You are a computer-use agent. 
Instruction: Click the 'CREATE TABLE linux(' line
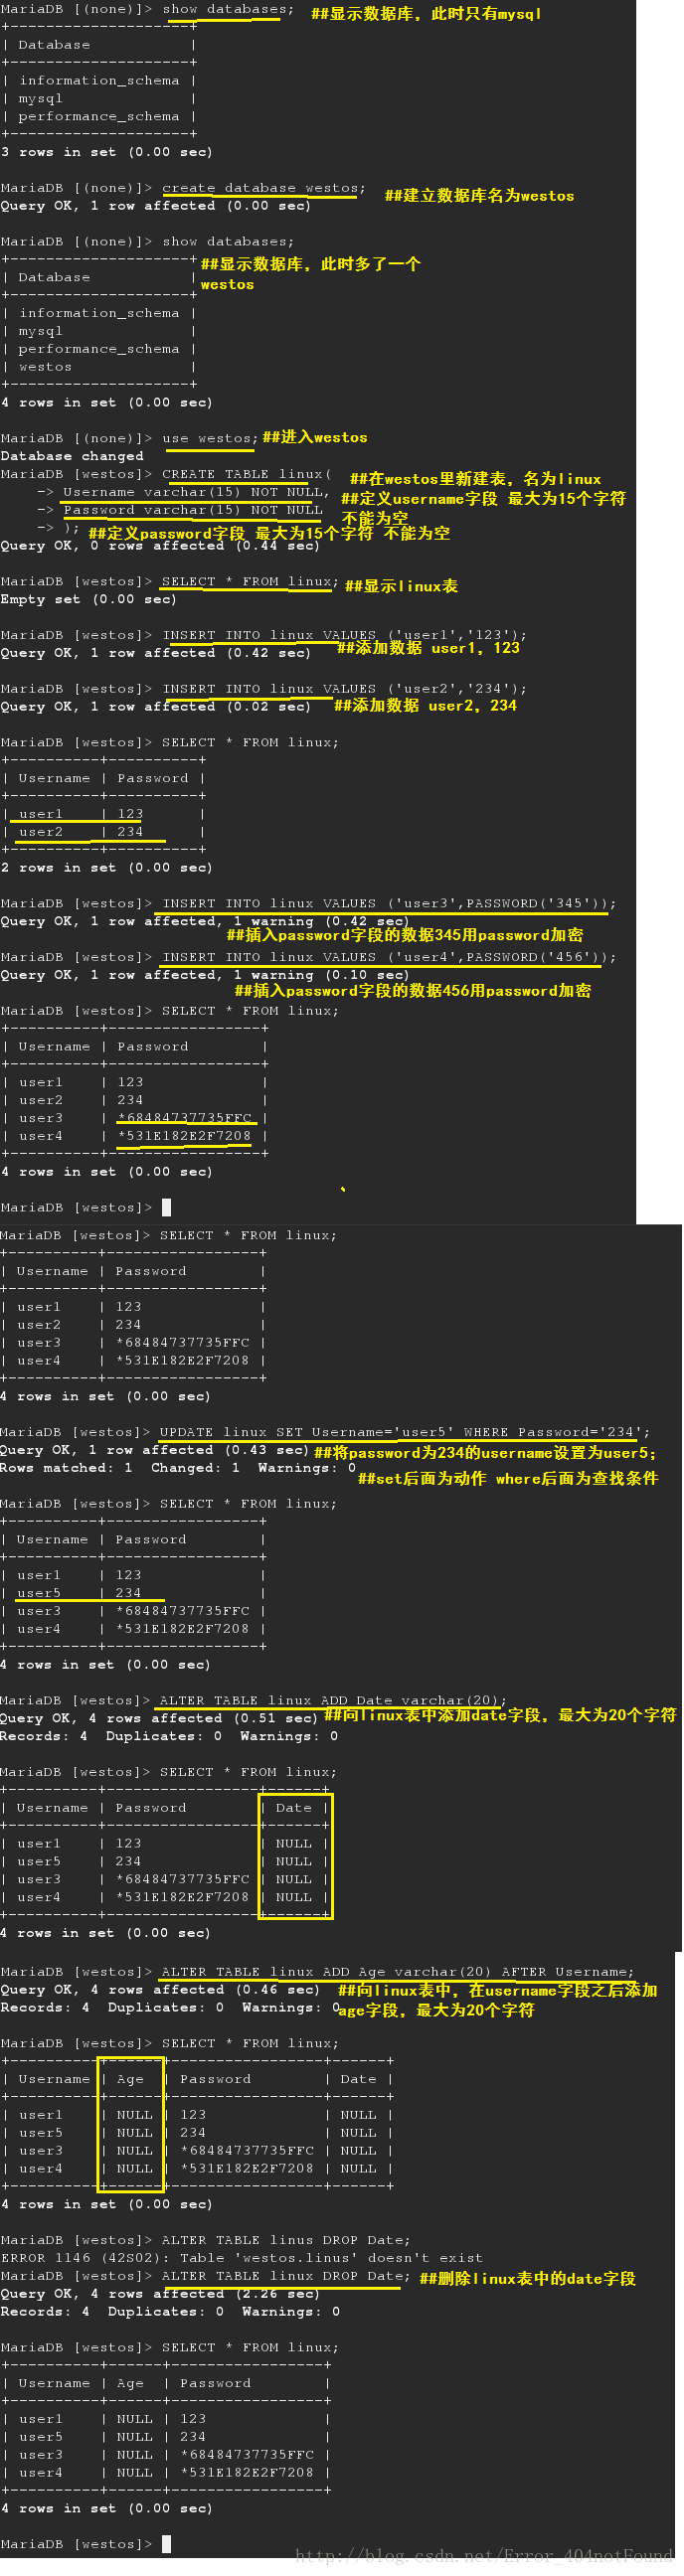point(247,474)
